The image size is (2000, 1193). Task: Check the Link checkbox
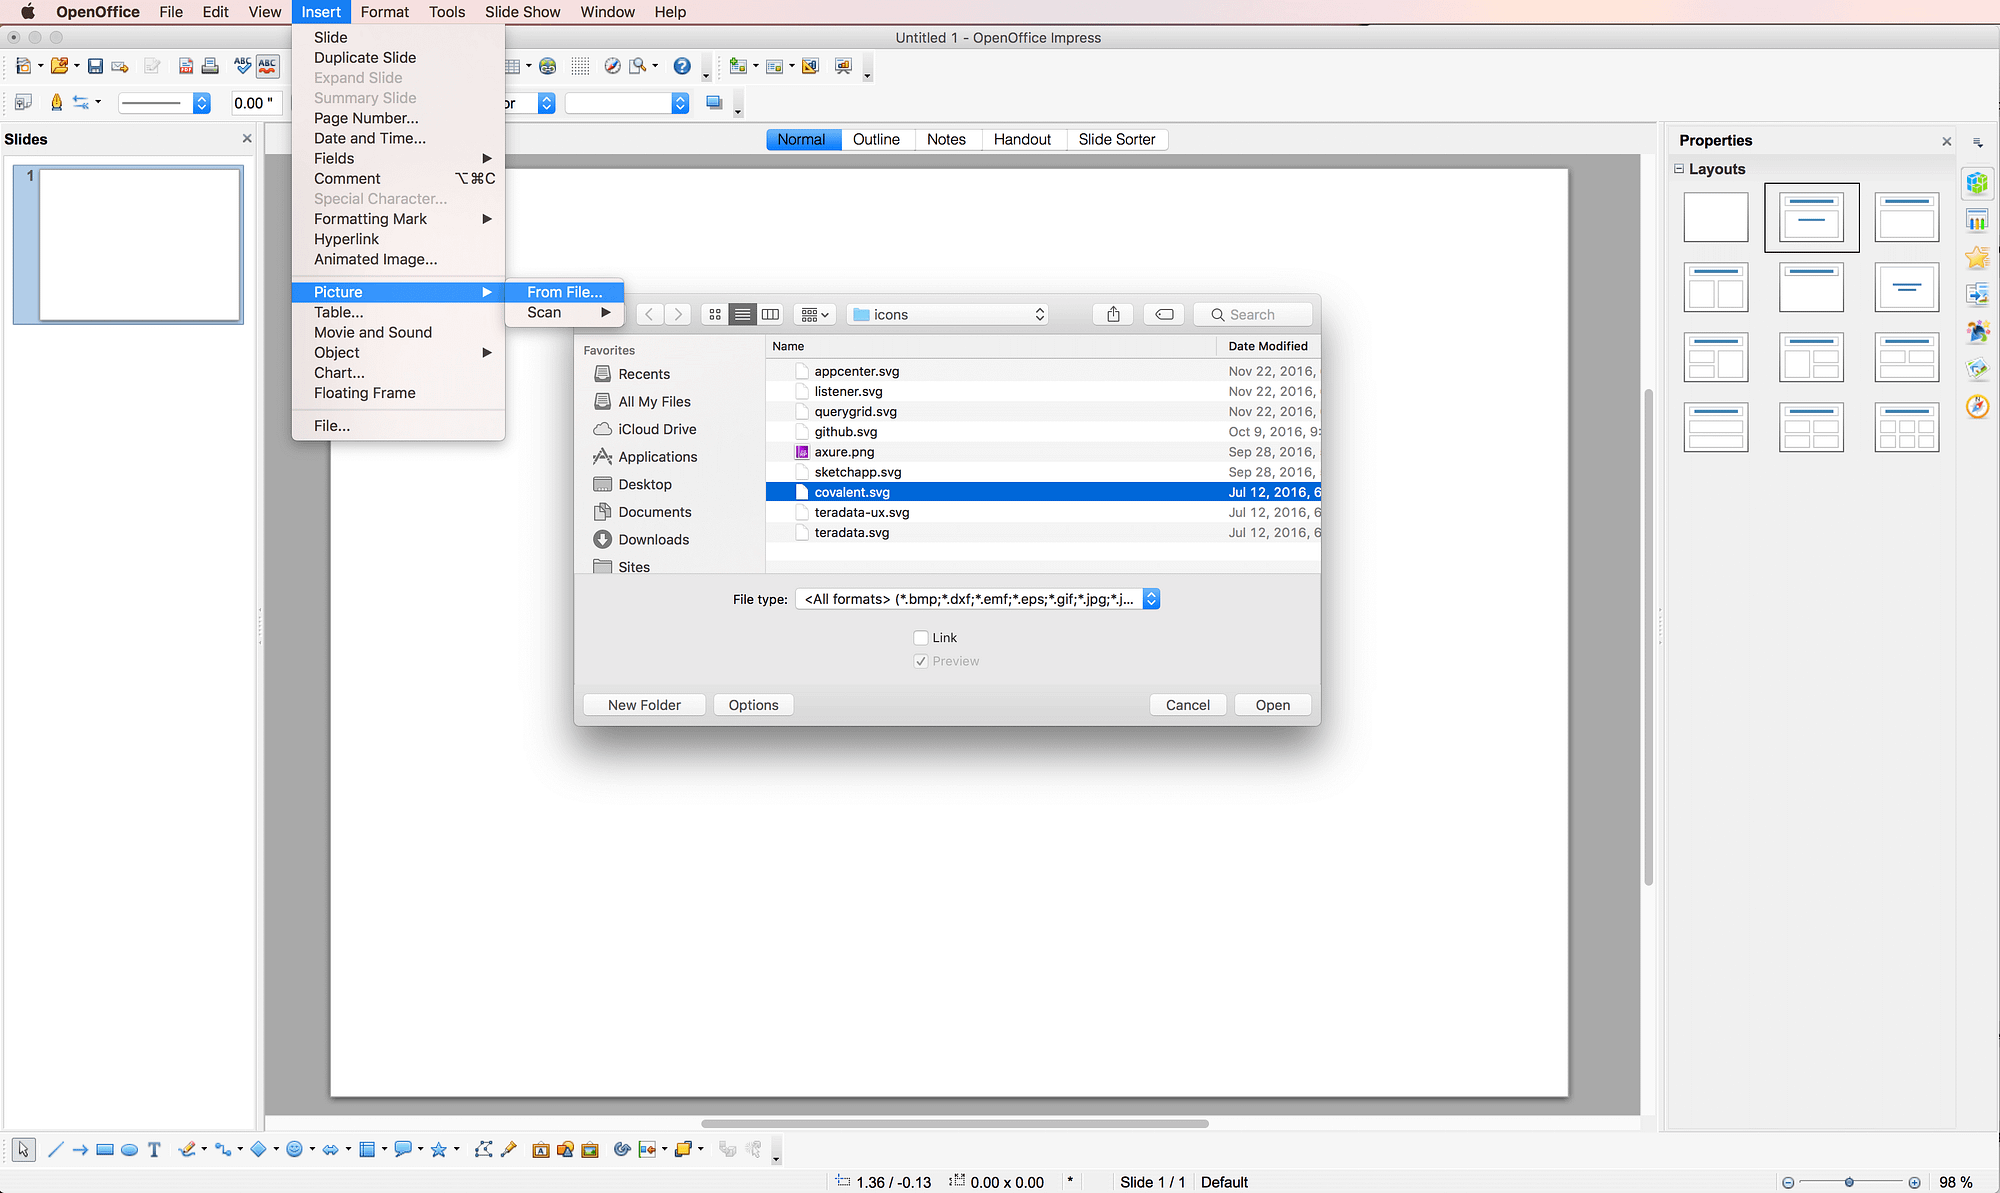[921, 638]
